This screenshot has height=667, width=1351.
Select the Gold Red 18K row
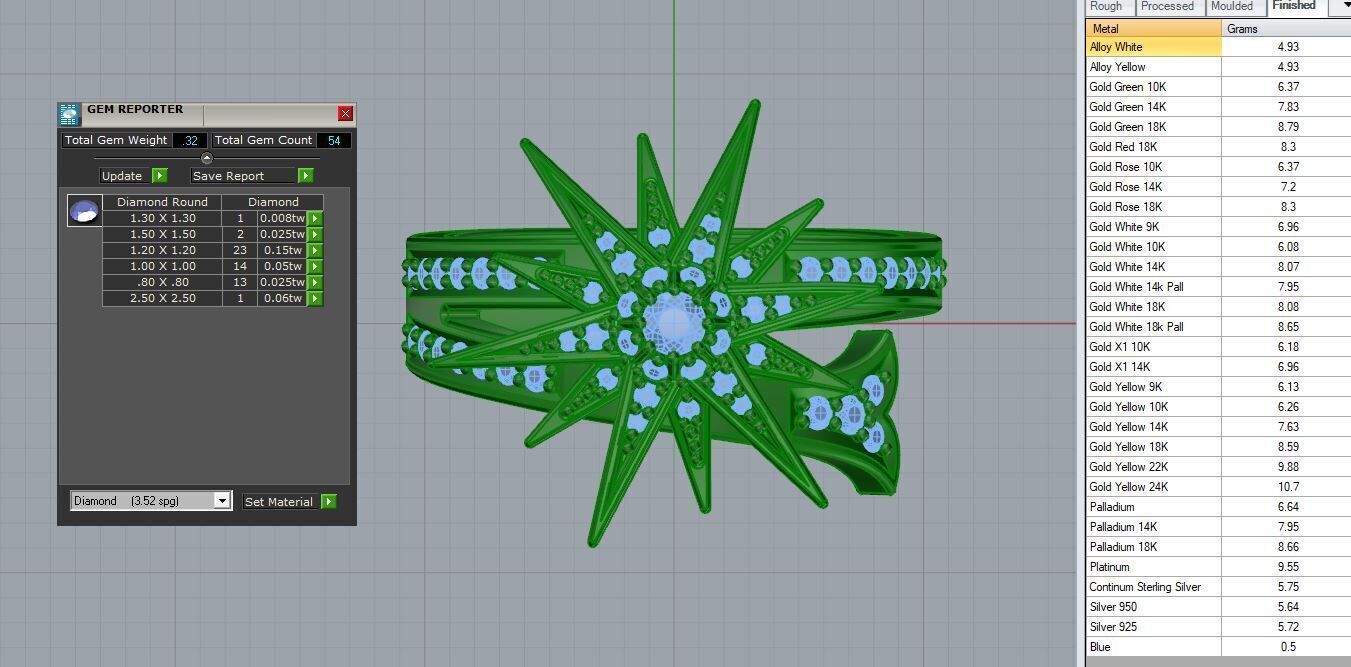point(1218,147)
